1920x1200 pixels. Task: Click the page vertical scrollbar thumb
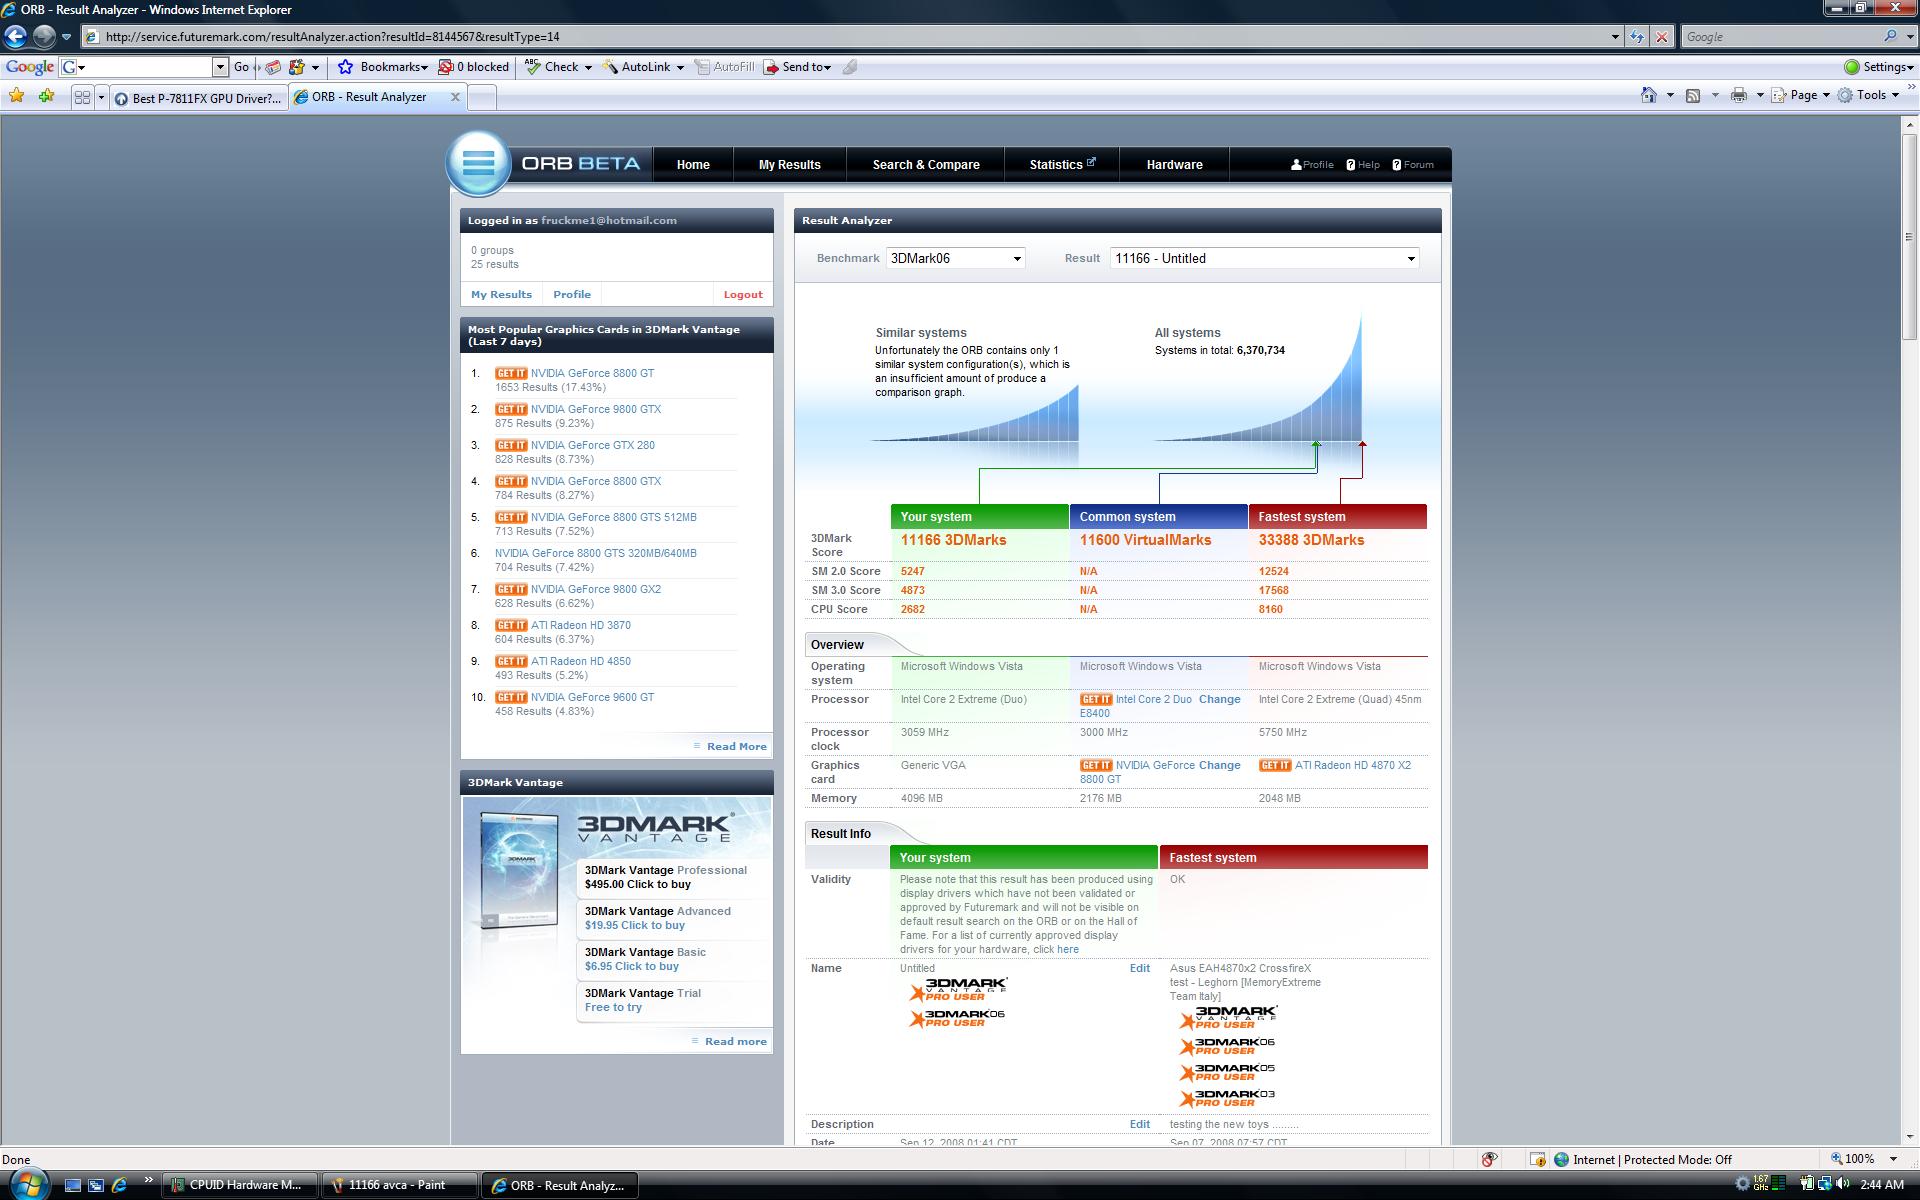point(1909,237)
